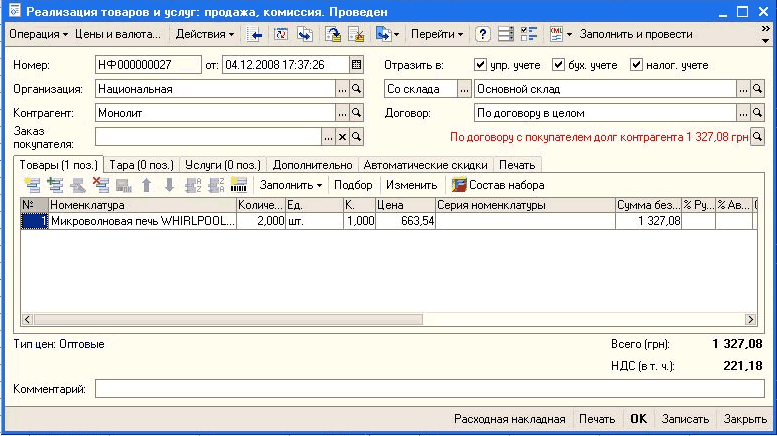The image size is (777, 436).
Task: Delete the current row in goods table
Action: [x=101, y=185]
